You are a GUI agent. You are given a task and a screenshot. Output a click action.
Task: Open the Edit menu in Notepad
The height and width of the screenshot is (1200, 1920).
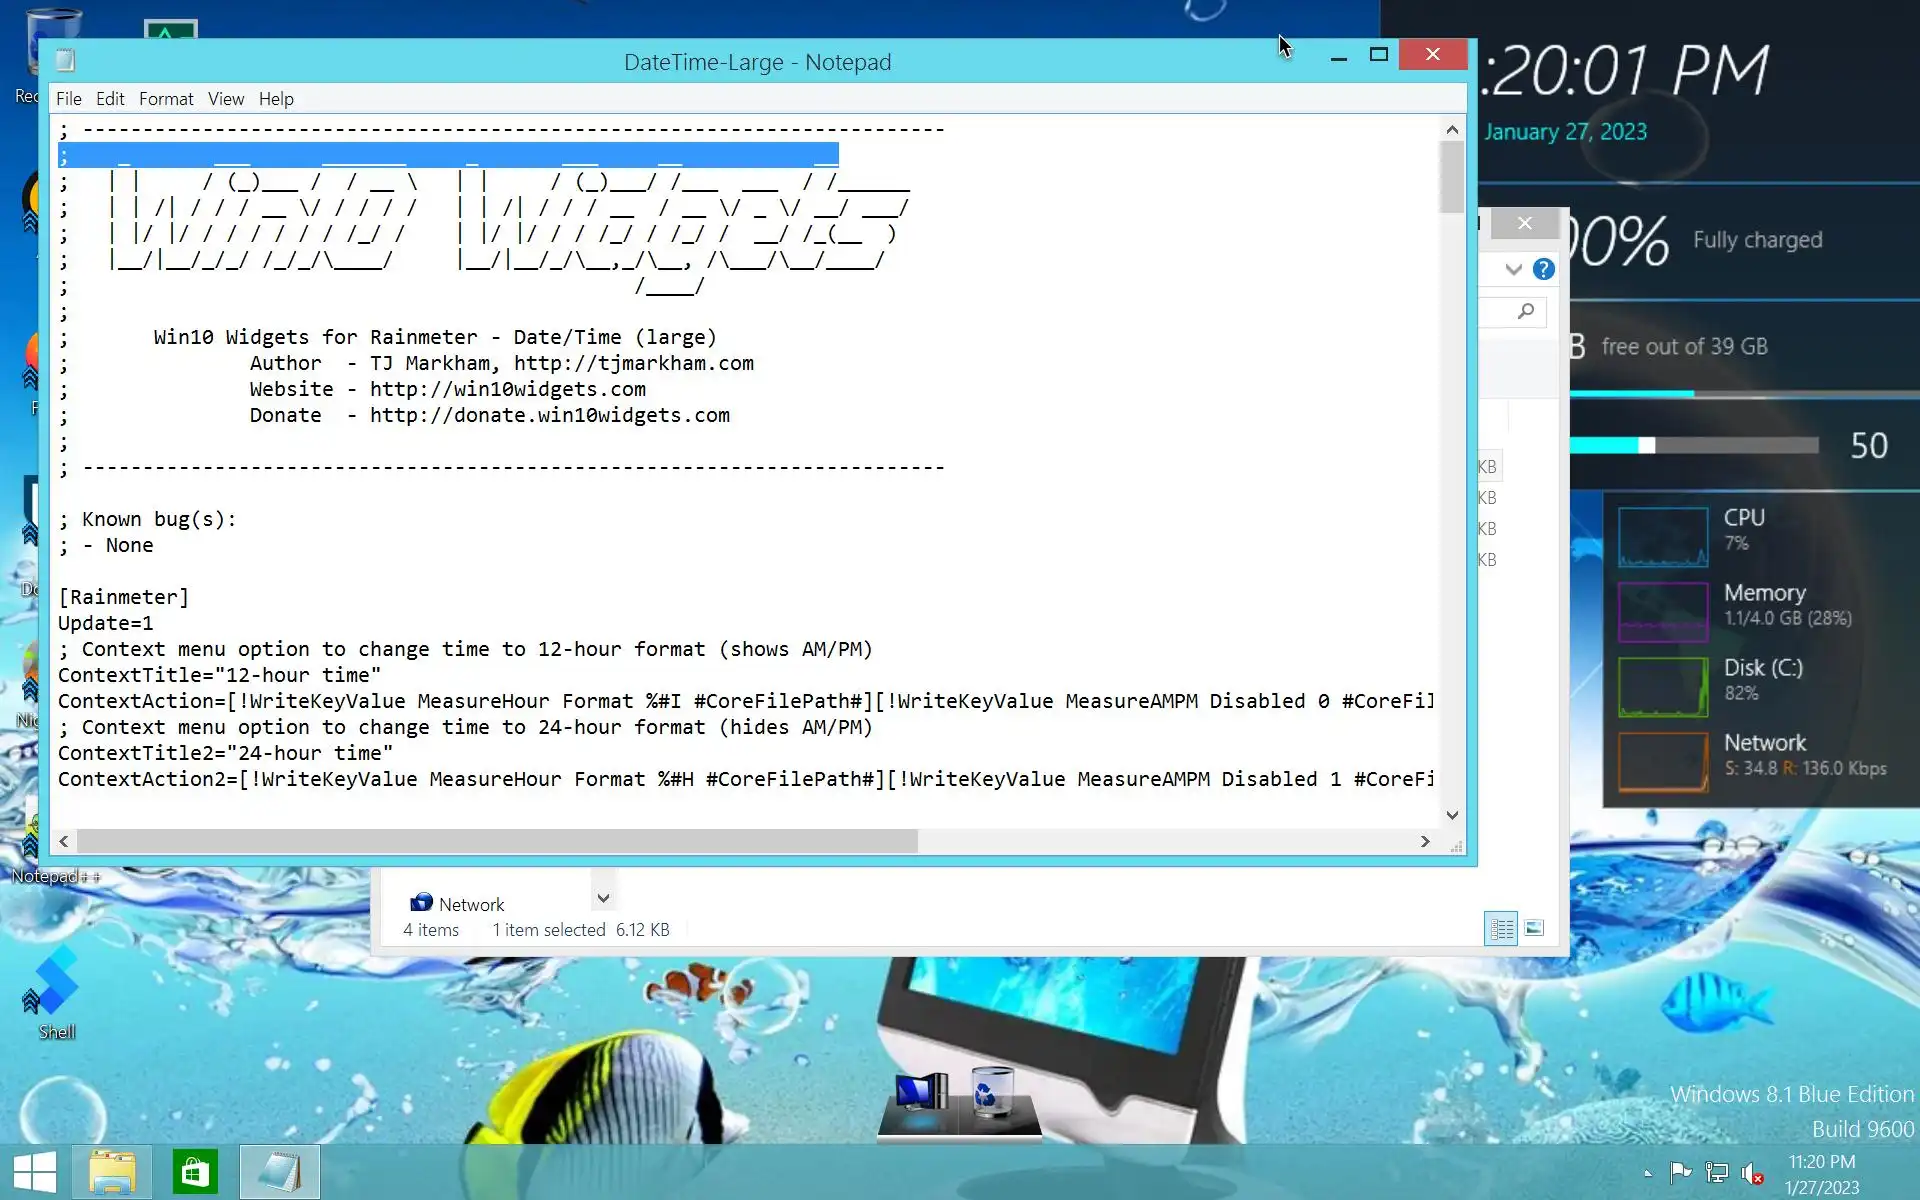pos(110,99)
